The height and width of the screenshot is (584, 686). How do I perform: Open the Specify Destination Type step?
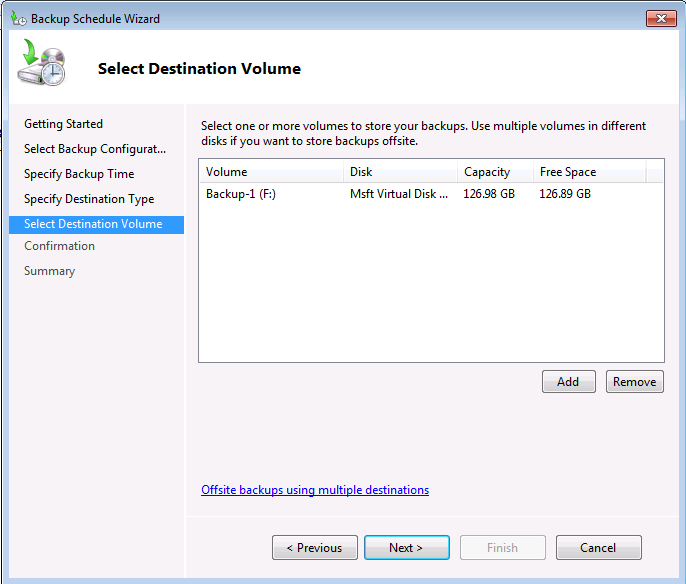[89, 199]
